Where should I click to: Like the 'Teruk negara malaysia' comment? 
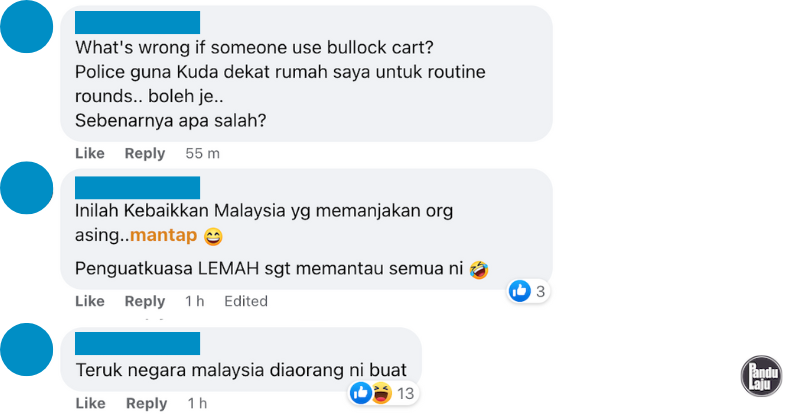tap(90, 403)
